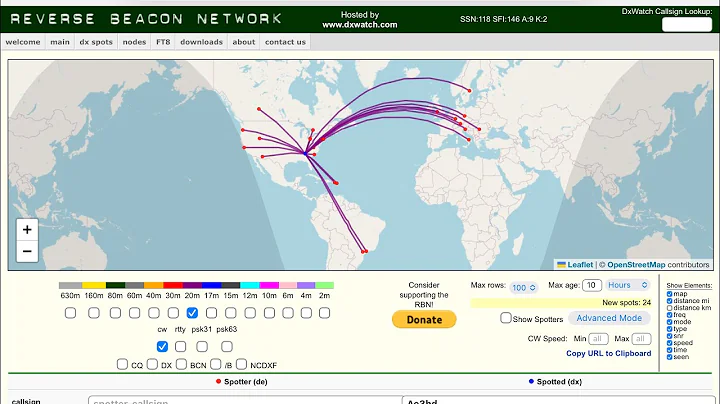Image resolution: width=720 pixels, height=404 pixels.
Task: Enable the 630m band checkbox
Action: pos(70,313)
